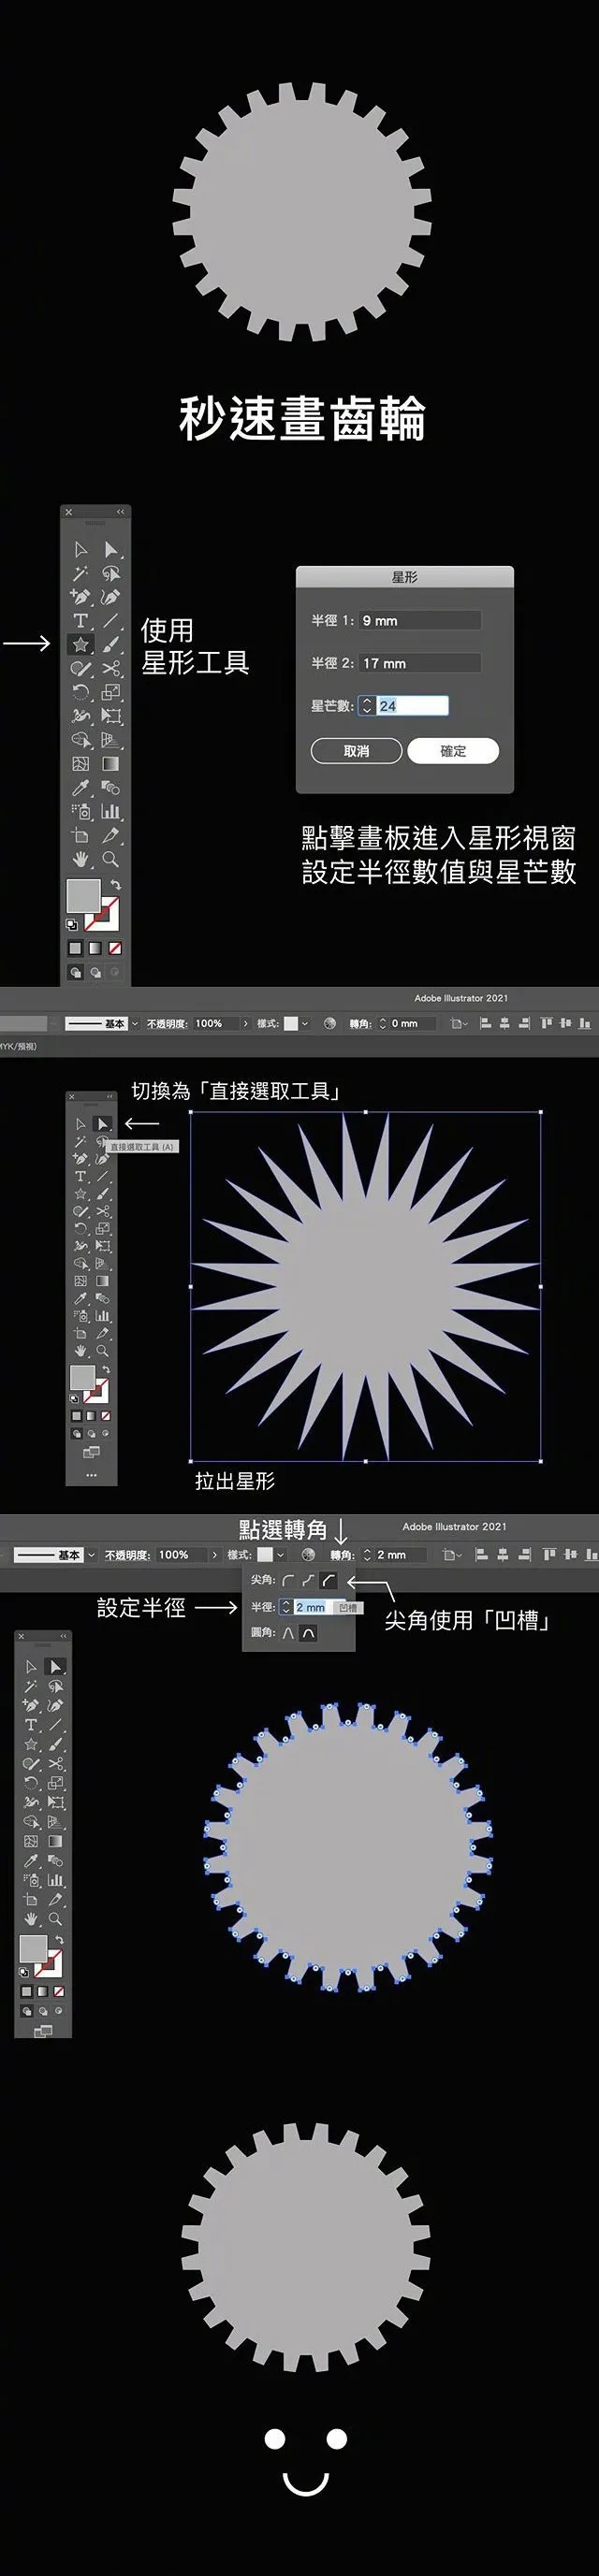This screenshot has width=599, height=2576.
Task: Select Gradient tool in toolbar beside Star dialog
Action: (x=111, y=764)
